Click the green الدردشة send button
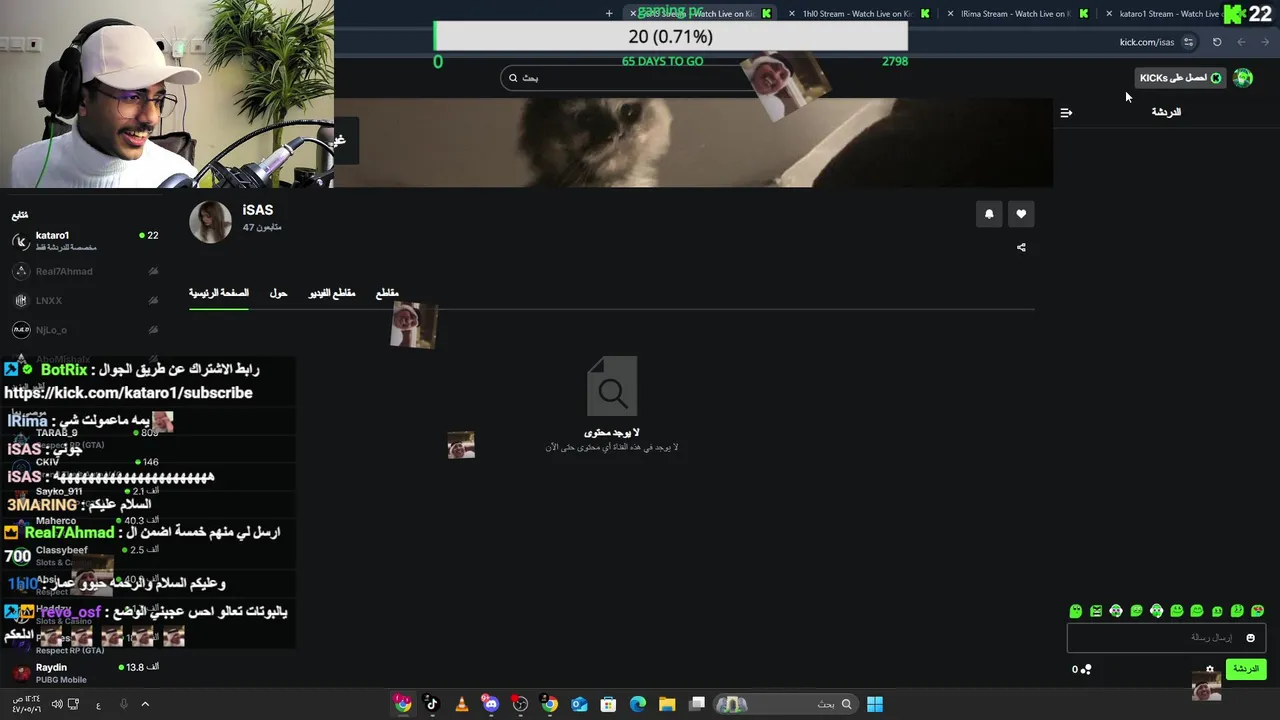 pyautogui.click(x=1246, y=669)
